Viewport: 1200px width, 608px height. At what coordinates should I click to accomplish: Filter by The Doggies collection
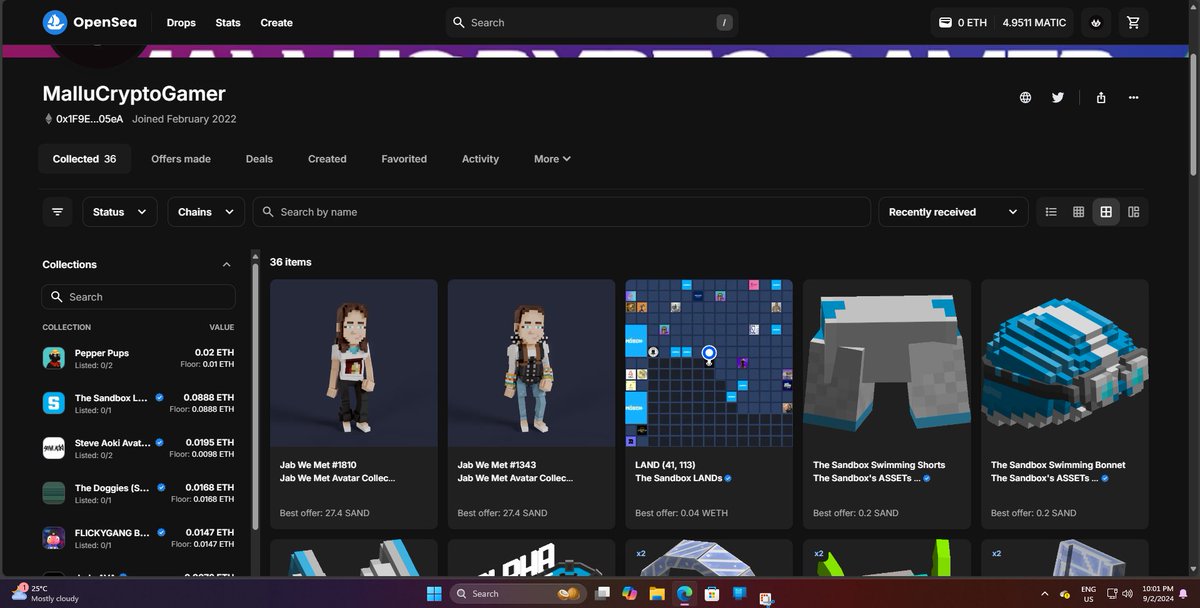pos(139,493)
